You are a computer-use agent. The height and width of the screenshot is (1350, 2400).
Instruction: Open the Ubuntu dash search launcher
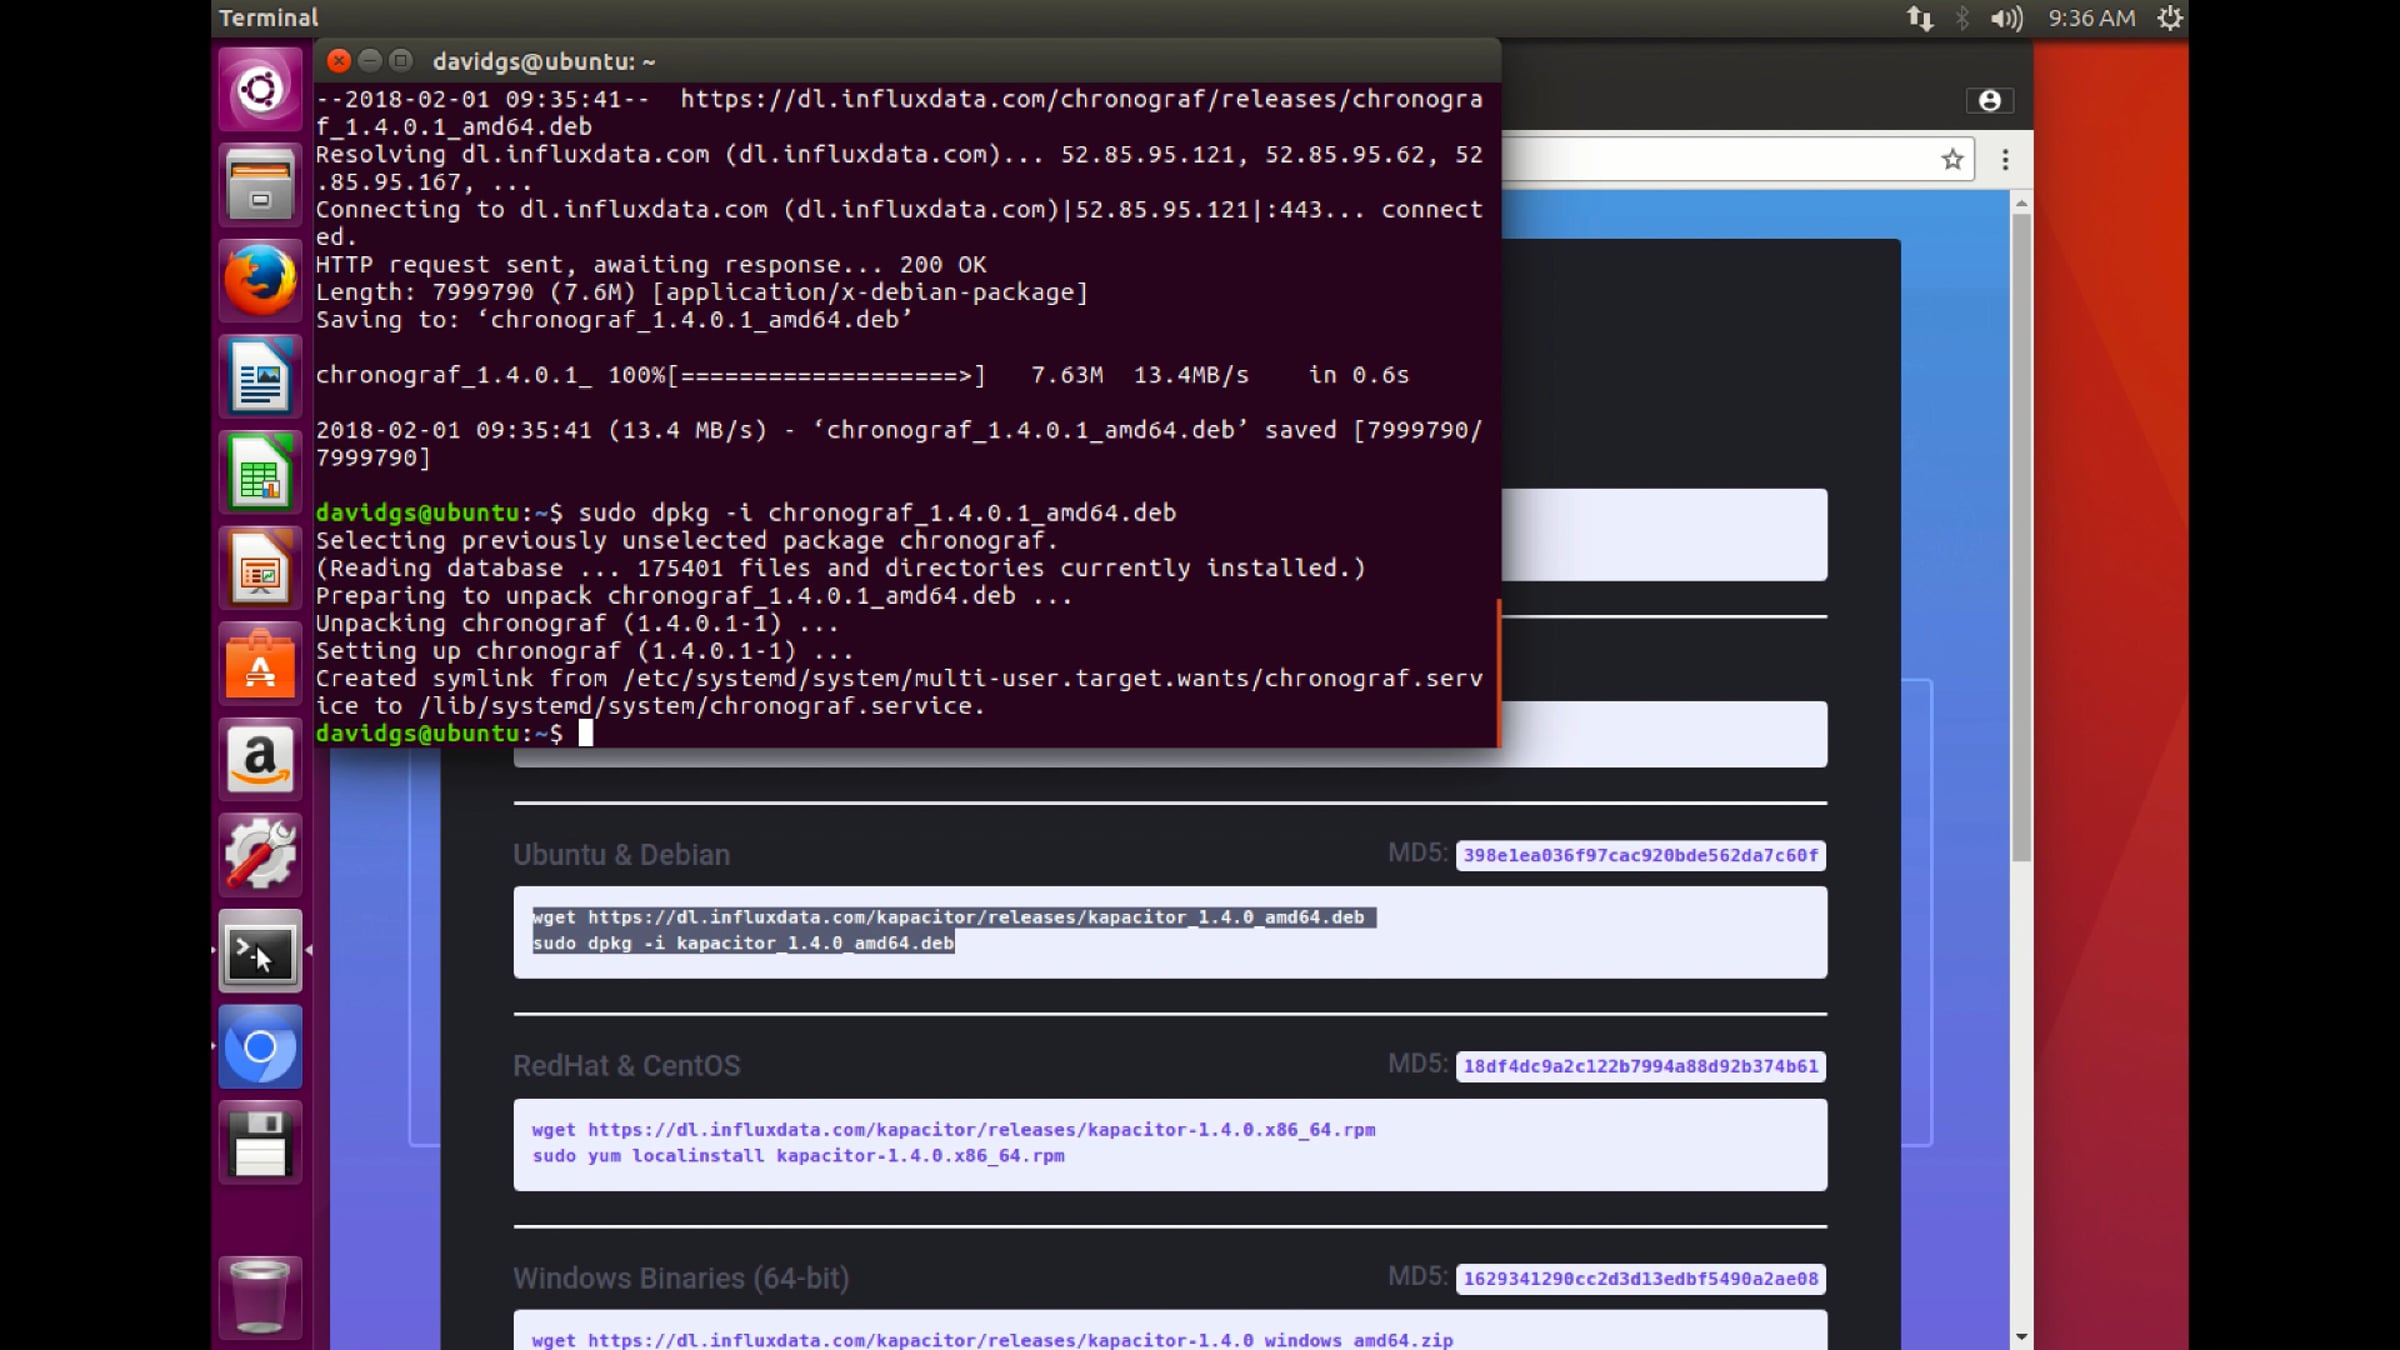click(x=260, y=90)
